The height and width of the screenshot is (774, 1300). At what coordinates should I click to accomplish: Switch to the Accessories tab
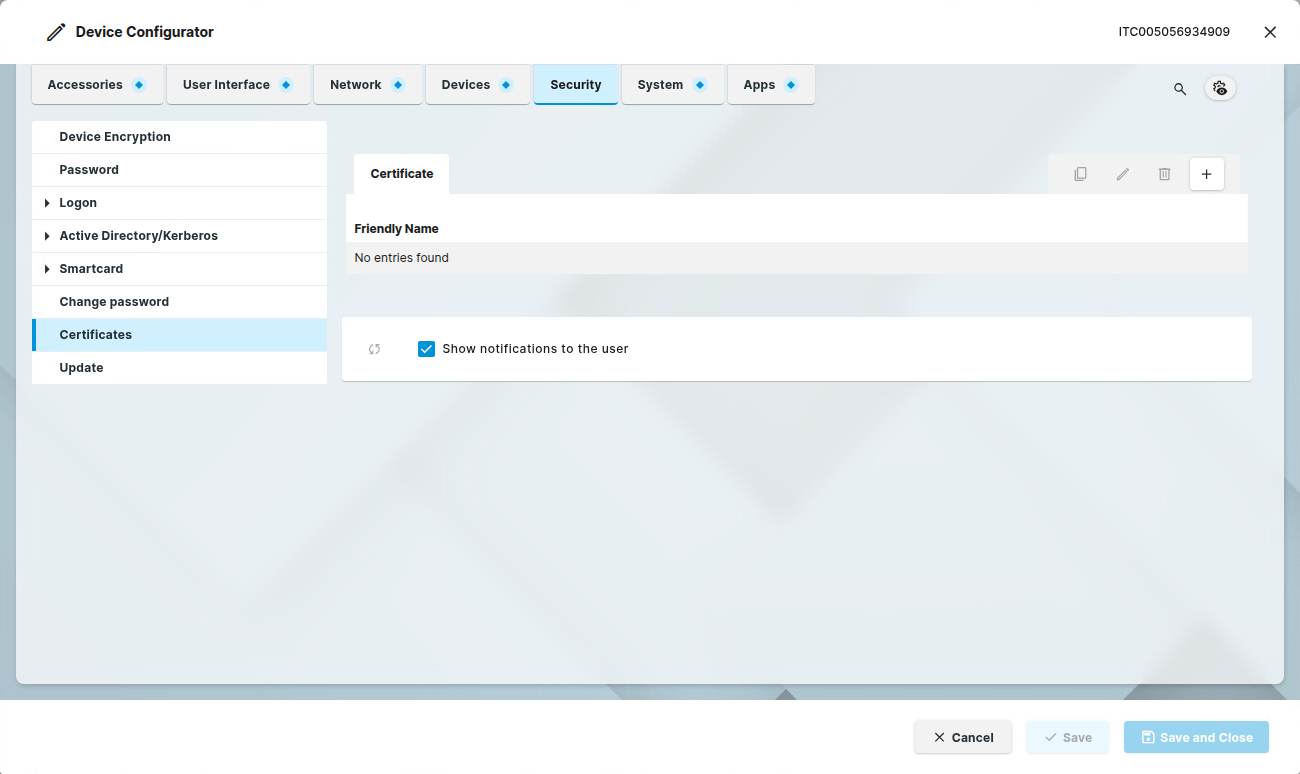[86, 85]
